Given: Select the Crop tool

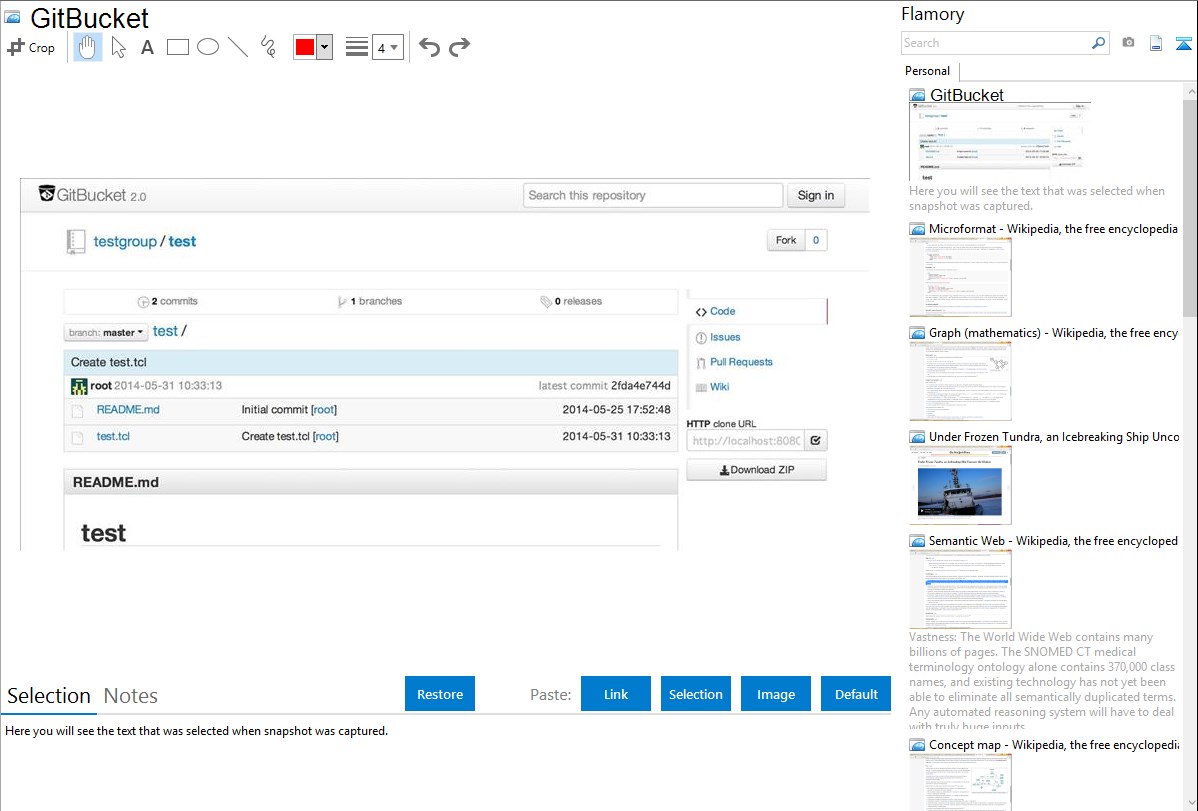Looking at the screenshot, I should point(31,47).
